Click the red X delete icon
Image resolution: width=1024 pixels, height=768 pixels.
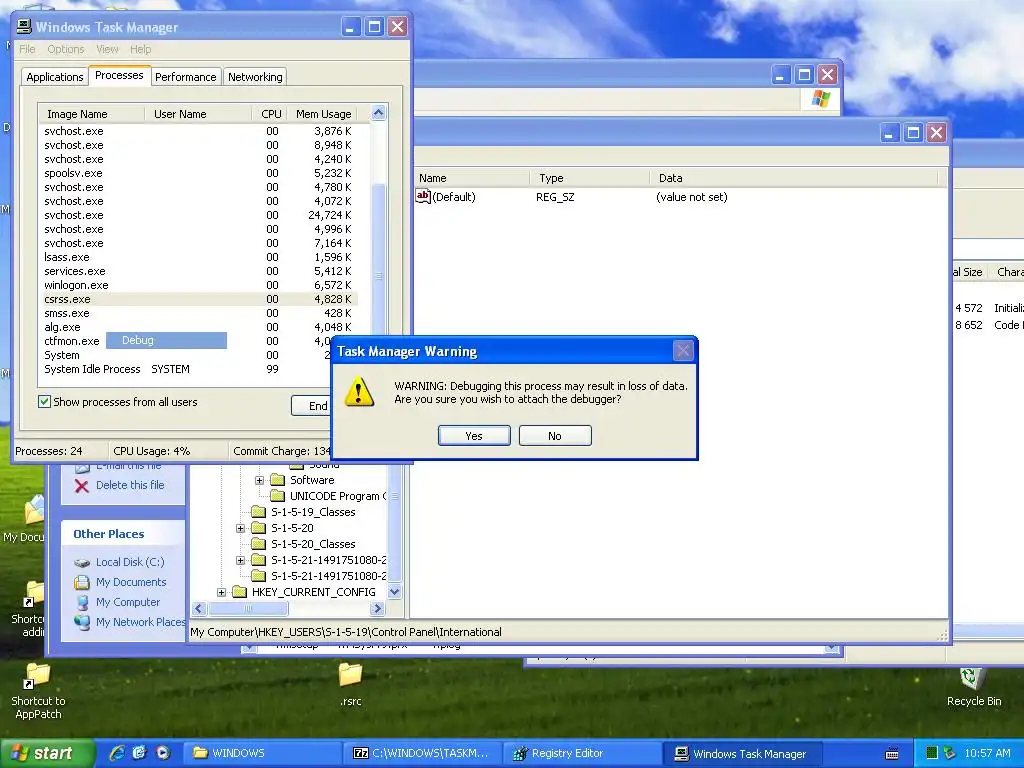[82, 486]
